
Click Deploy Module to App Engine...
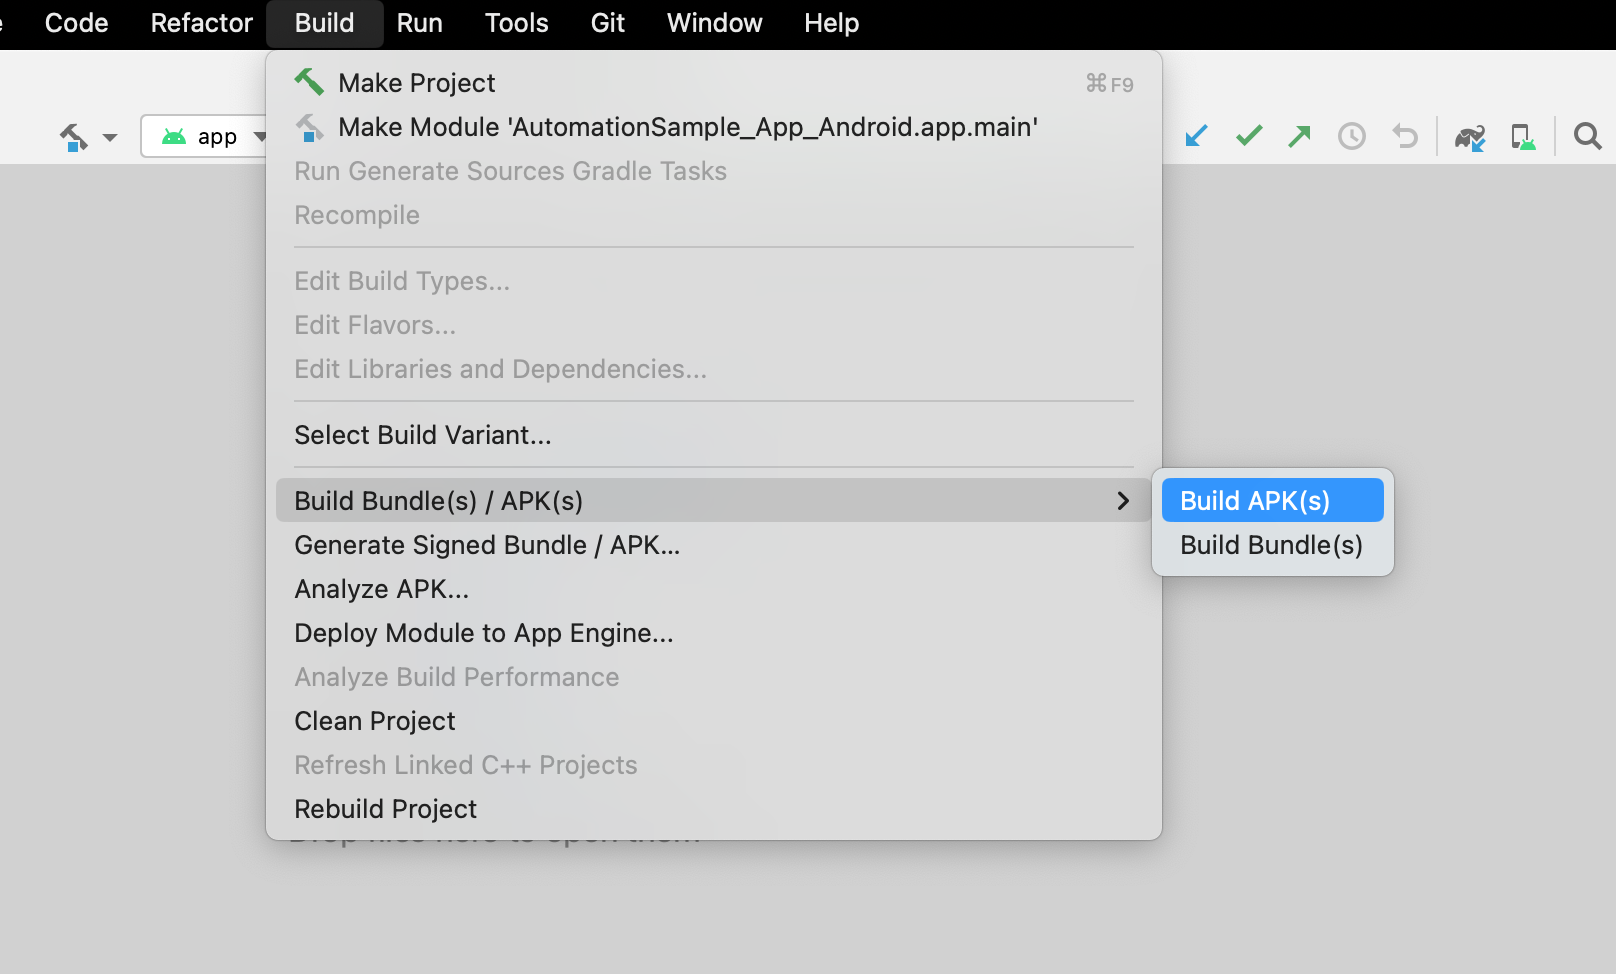pos(714,633)
